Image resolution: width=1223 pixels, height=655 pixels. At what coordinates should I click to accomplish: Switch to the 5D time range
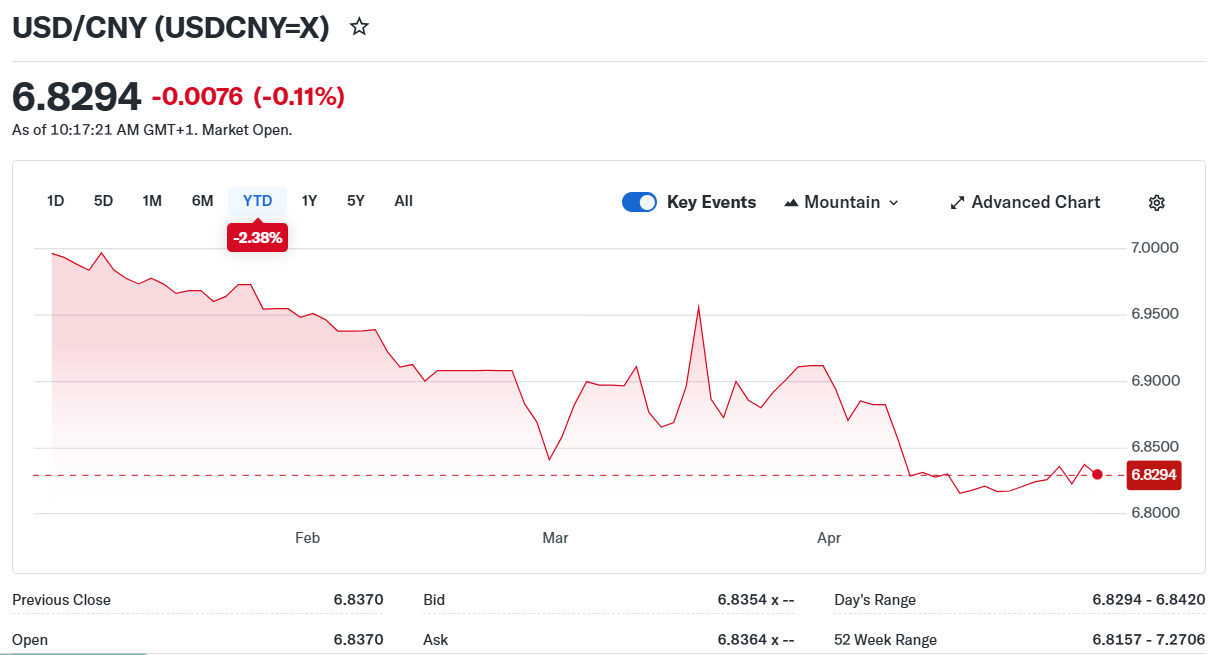(103, 201)
